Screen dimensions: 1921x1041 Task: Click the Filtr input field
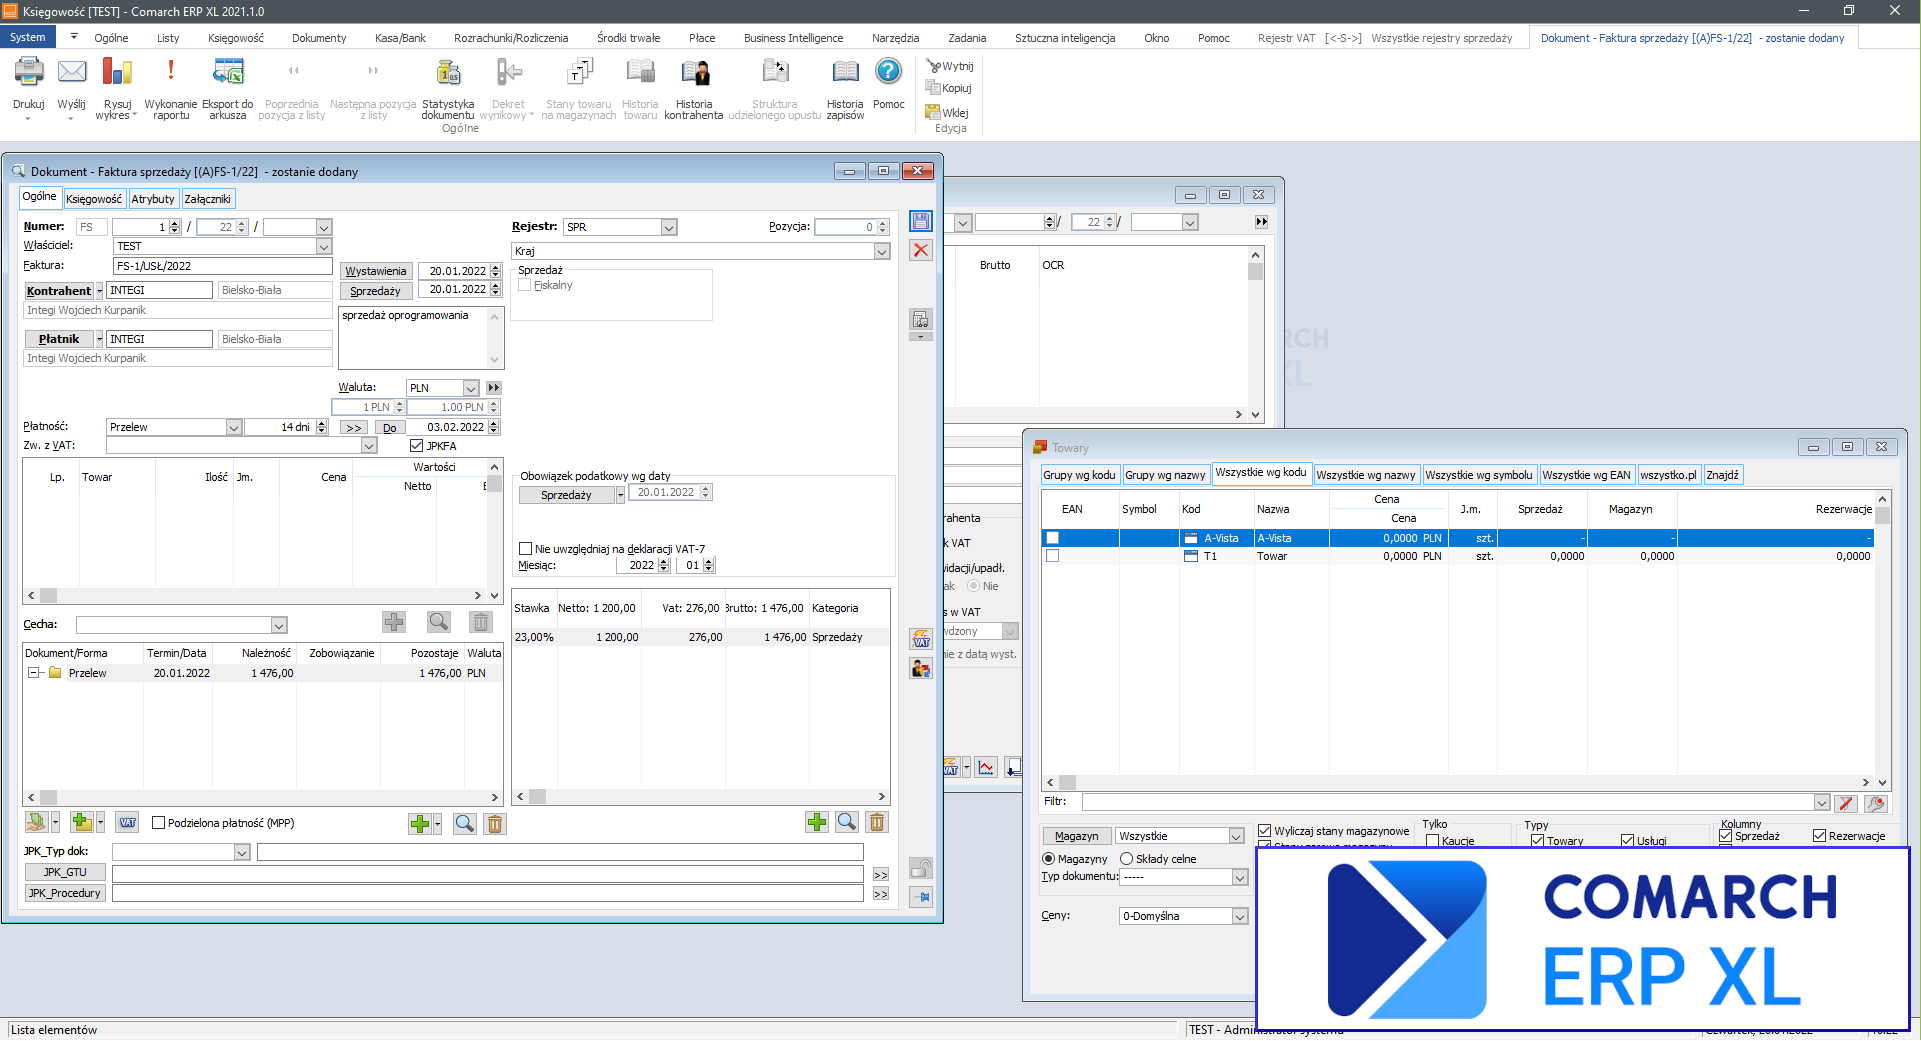[x=1448, y=803]
